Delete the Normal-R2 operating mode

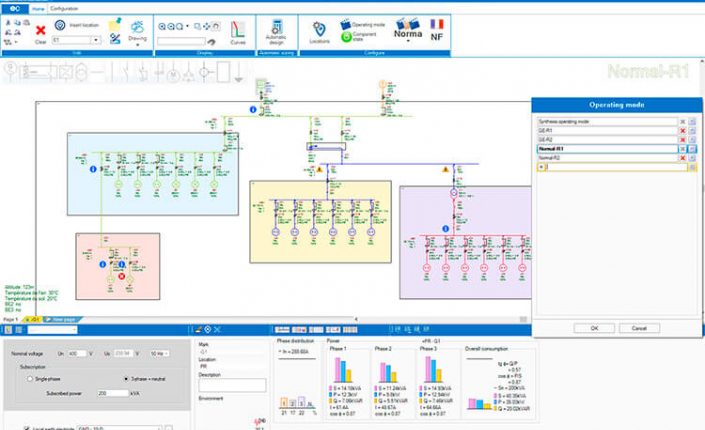(683, 158)
